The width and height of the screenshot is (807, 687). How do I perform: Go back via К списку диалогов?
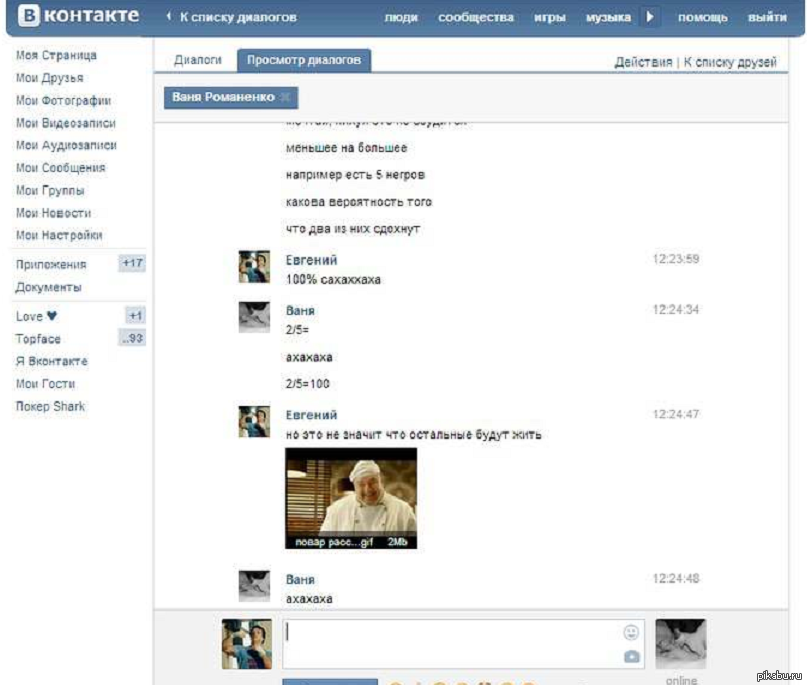click(236, 17)
